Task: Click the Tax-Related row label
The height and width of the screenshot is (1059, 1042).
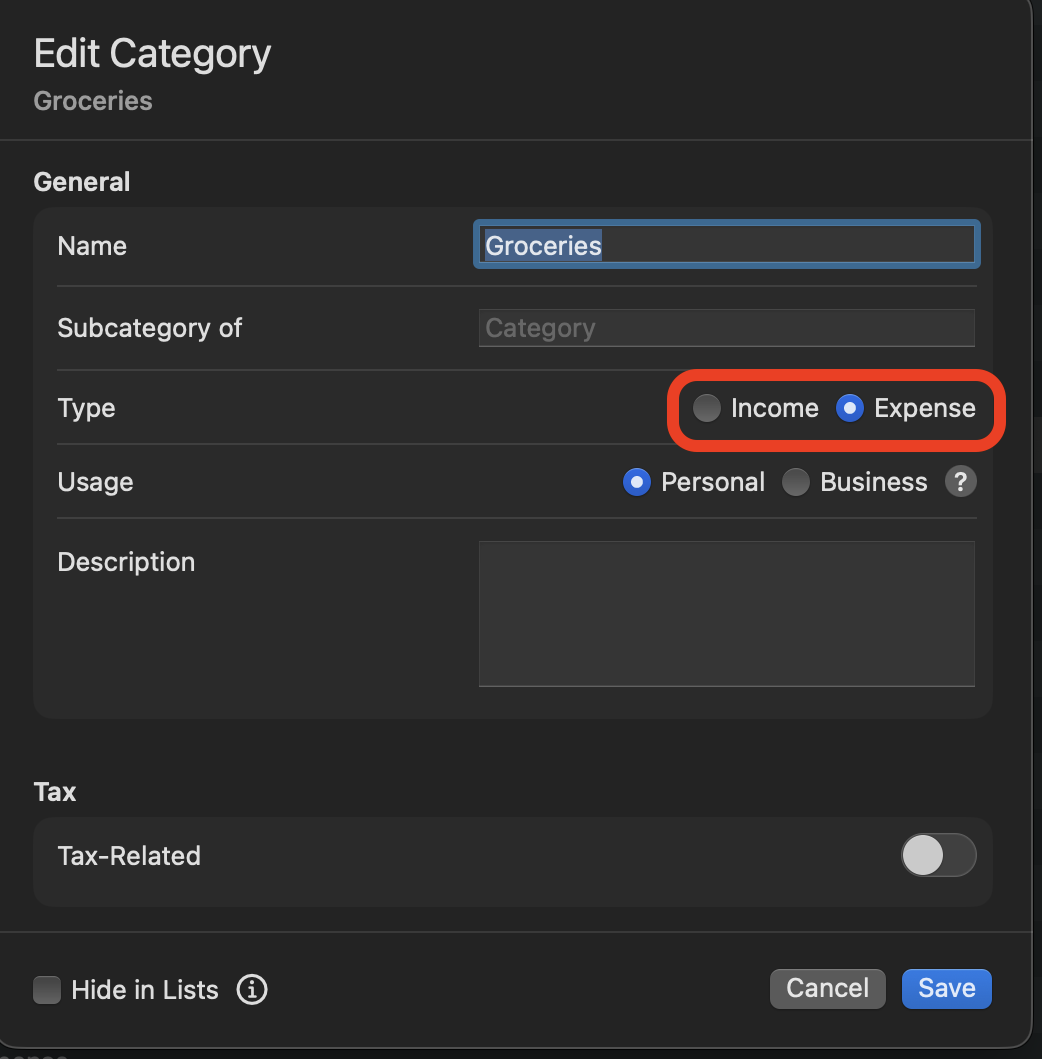Action: 129,856
